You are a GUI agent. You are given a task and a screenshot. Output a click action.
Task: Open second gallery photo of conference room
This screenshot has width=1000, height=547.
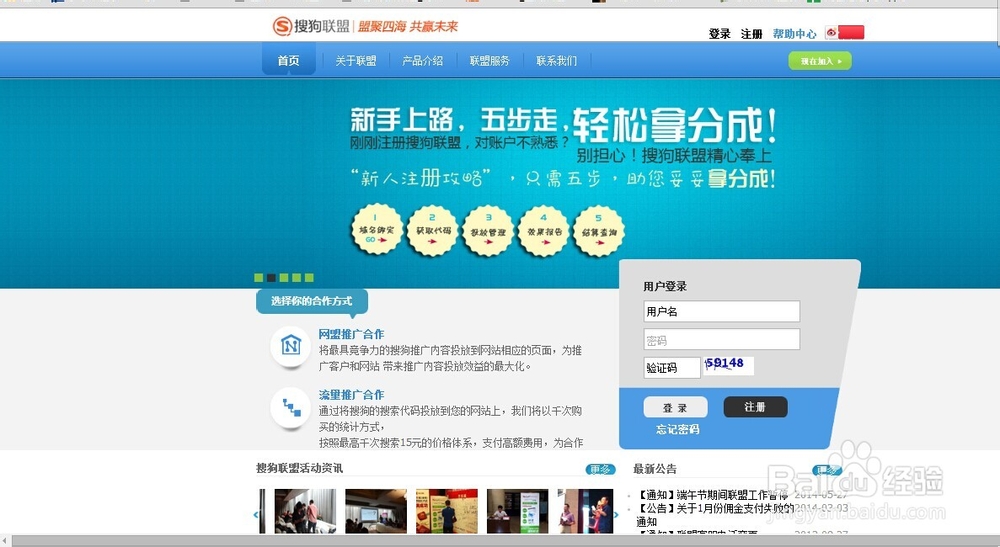point(376,511)
